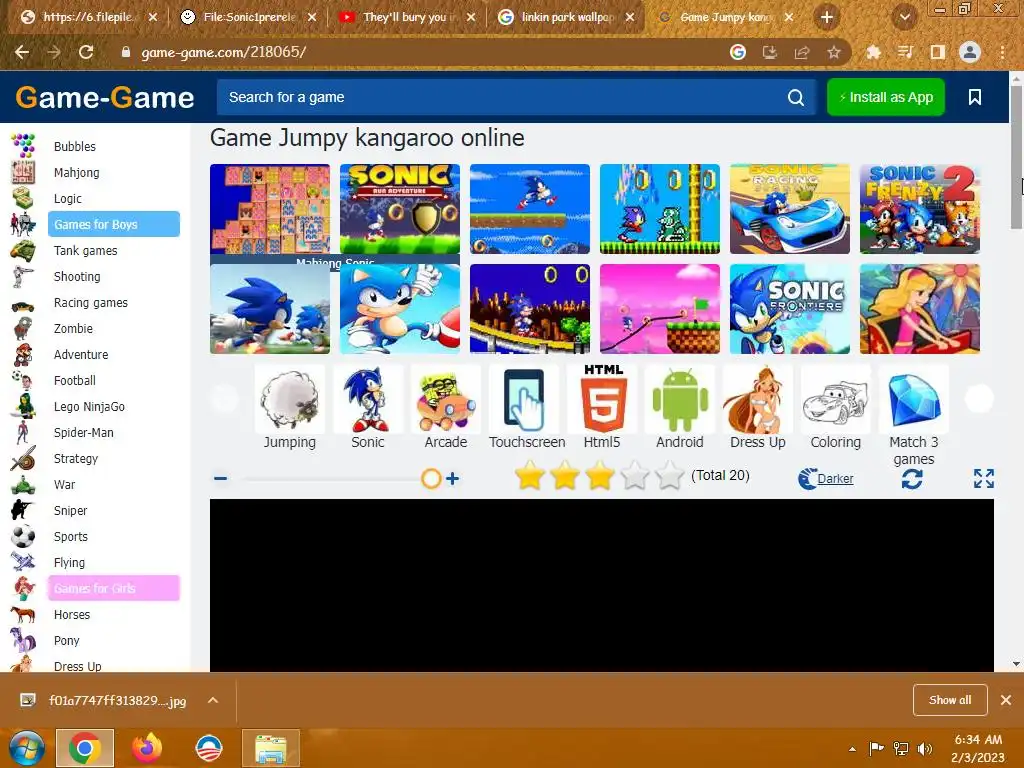Bookmark this page with the star icon
The height and width of the screenshot is (768, 1024).
tap(834, 52)
